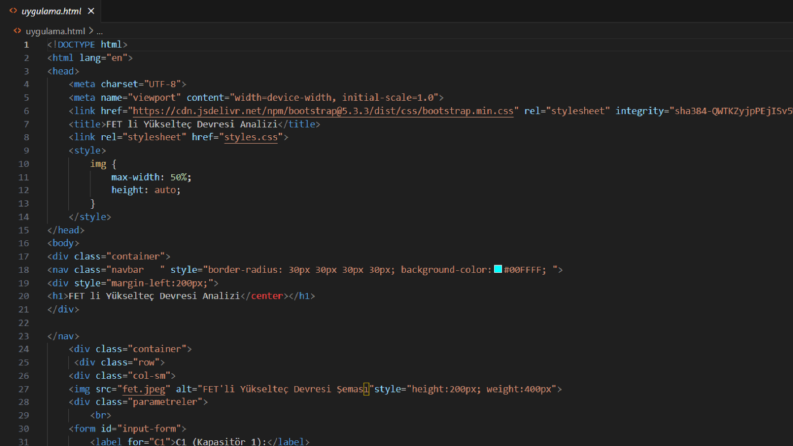Viewport: 793px width, 446px height.
Task: Click line number 23 in gutter
Action: pyautogui.click(x=24, y=336)
